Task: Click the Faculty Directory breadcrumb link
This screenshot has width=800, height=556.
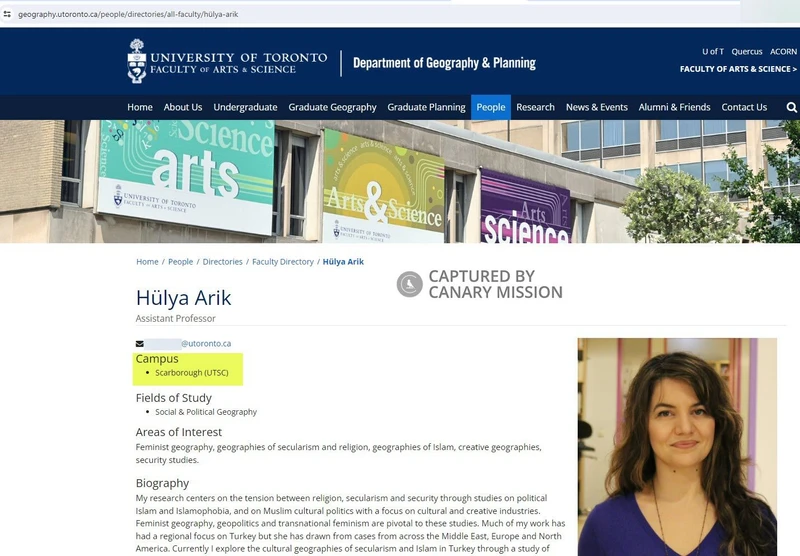Action: tap(283, 262)
